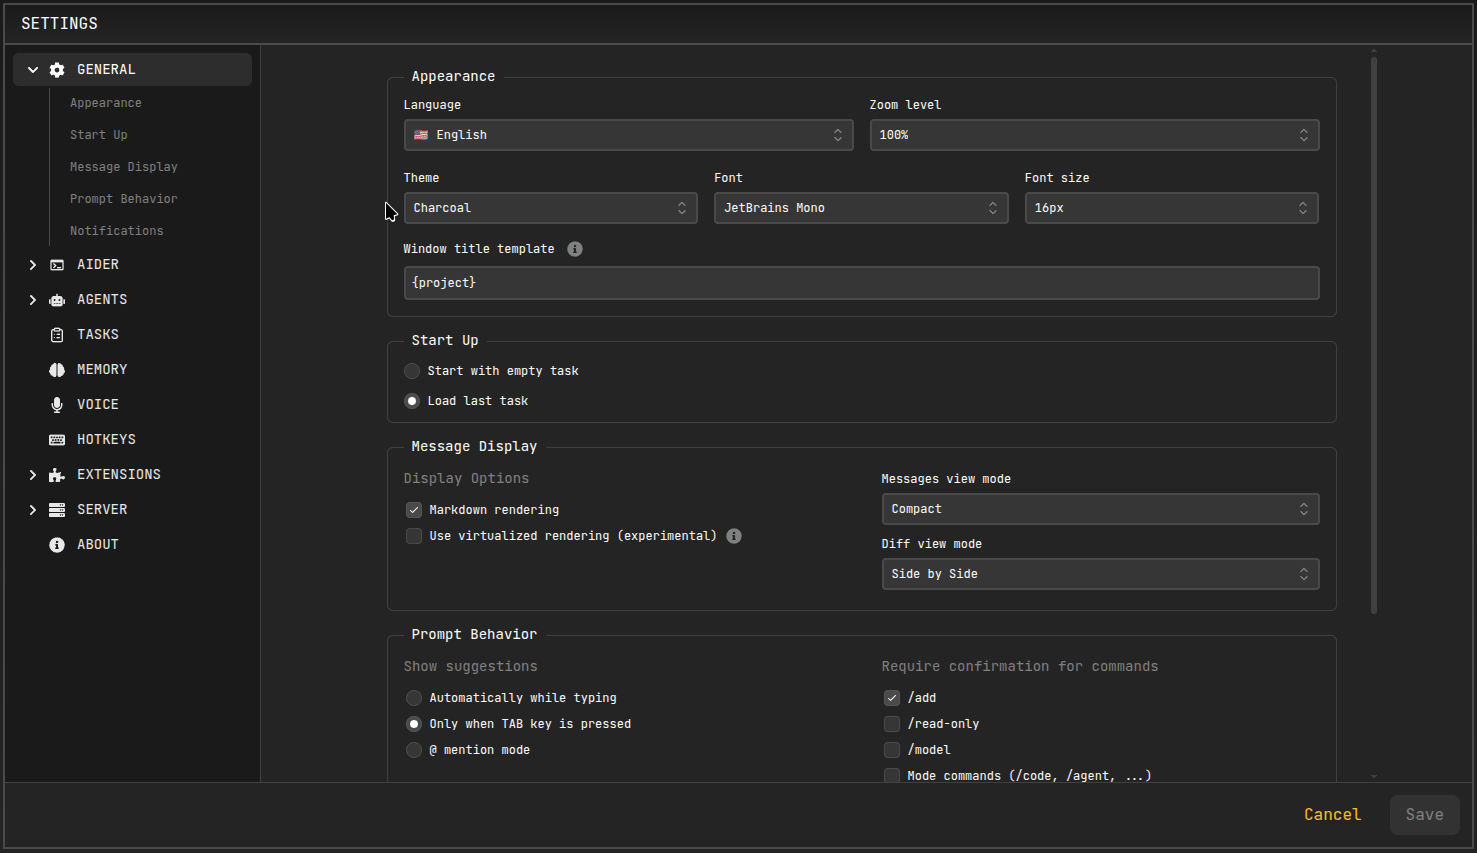Open the Theme dropdown showing Charcoal
Screen dimensions: 1477x853
point(550,208)
